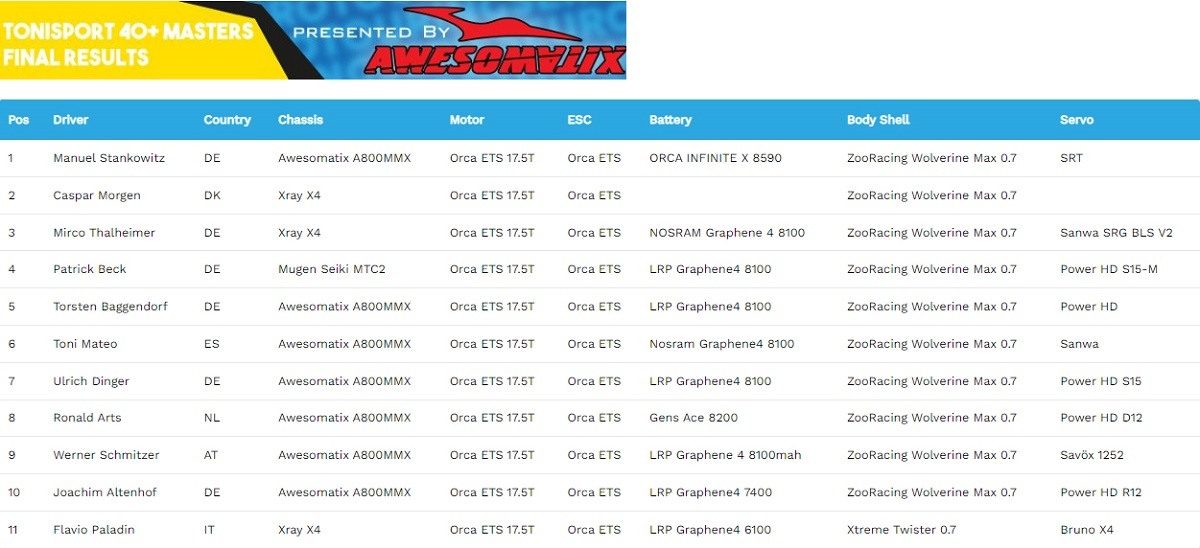Image resolution: width=1200 pixels, height=548 pixels.
Task: Select the Motor column header
Action: [467, 120]
